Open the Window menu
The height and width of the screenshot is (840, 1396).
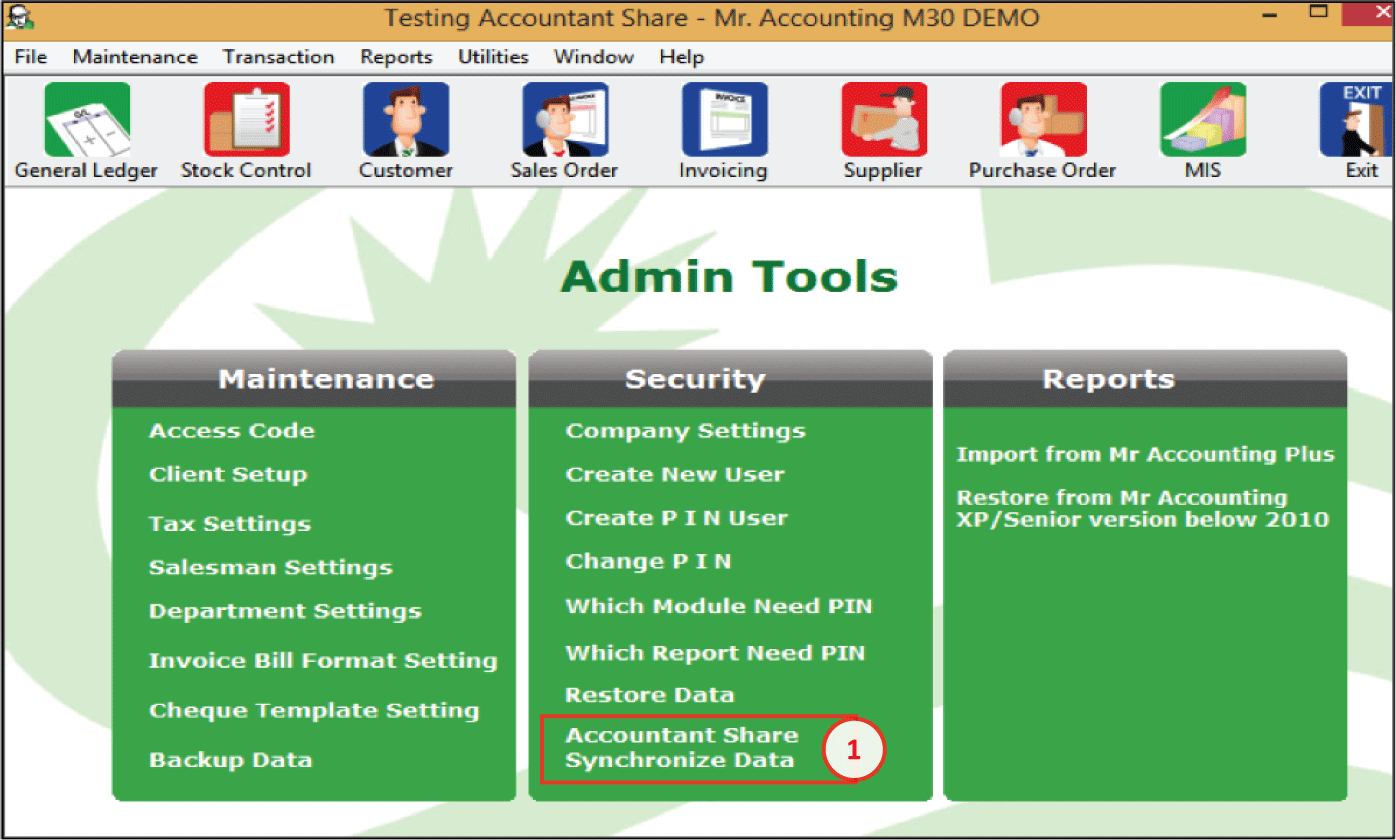point(594,57)
